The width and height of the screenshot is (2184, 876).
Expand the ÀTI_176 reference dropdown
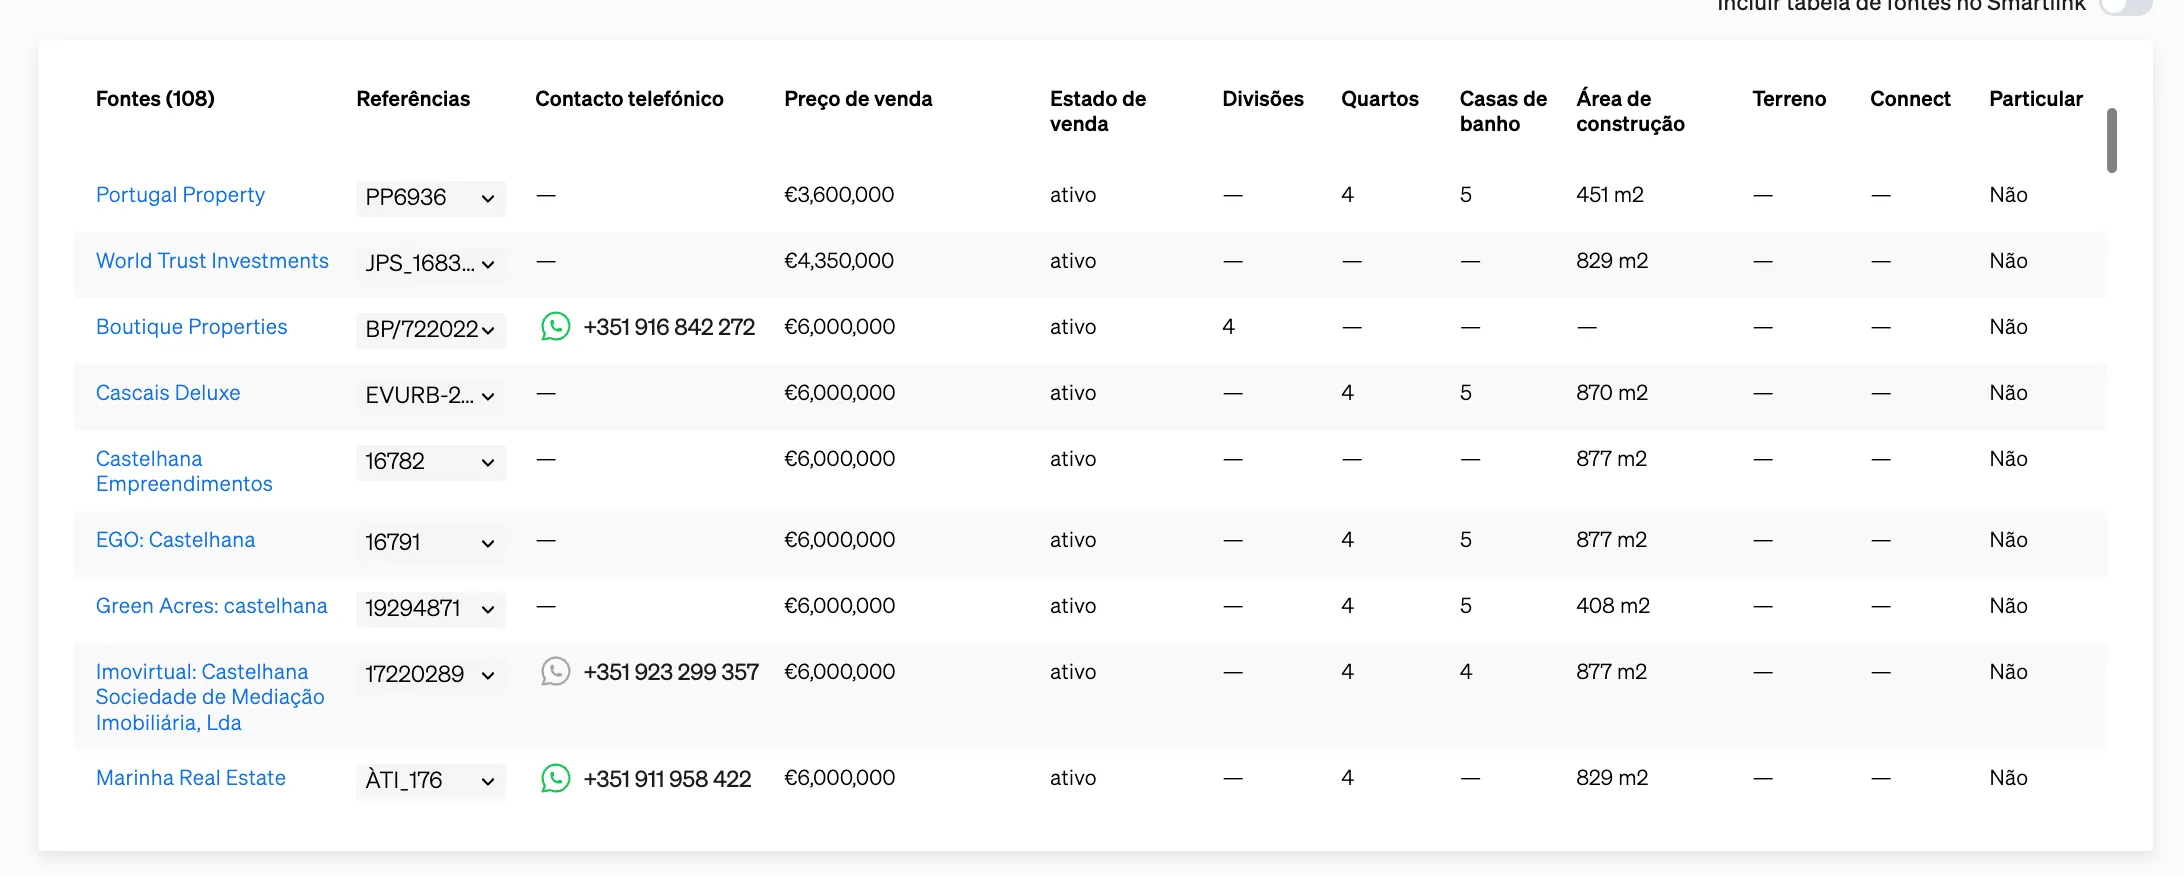click(430, 781)
